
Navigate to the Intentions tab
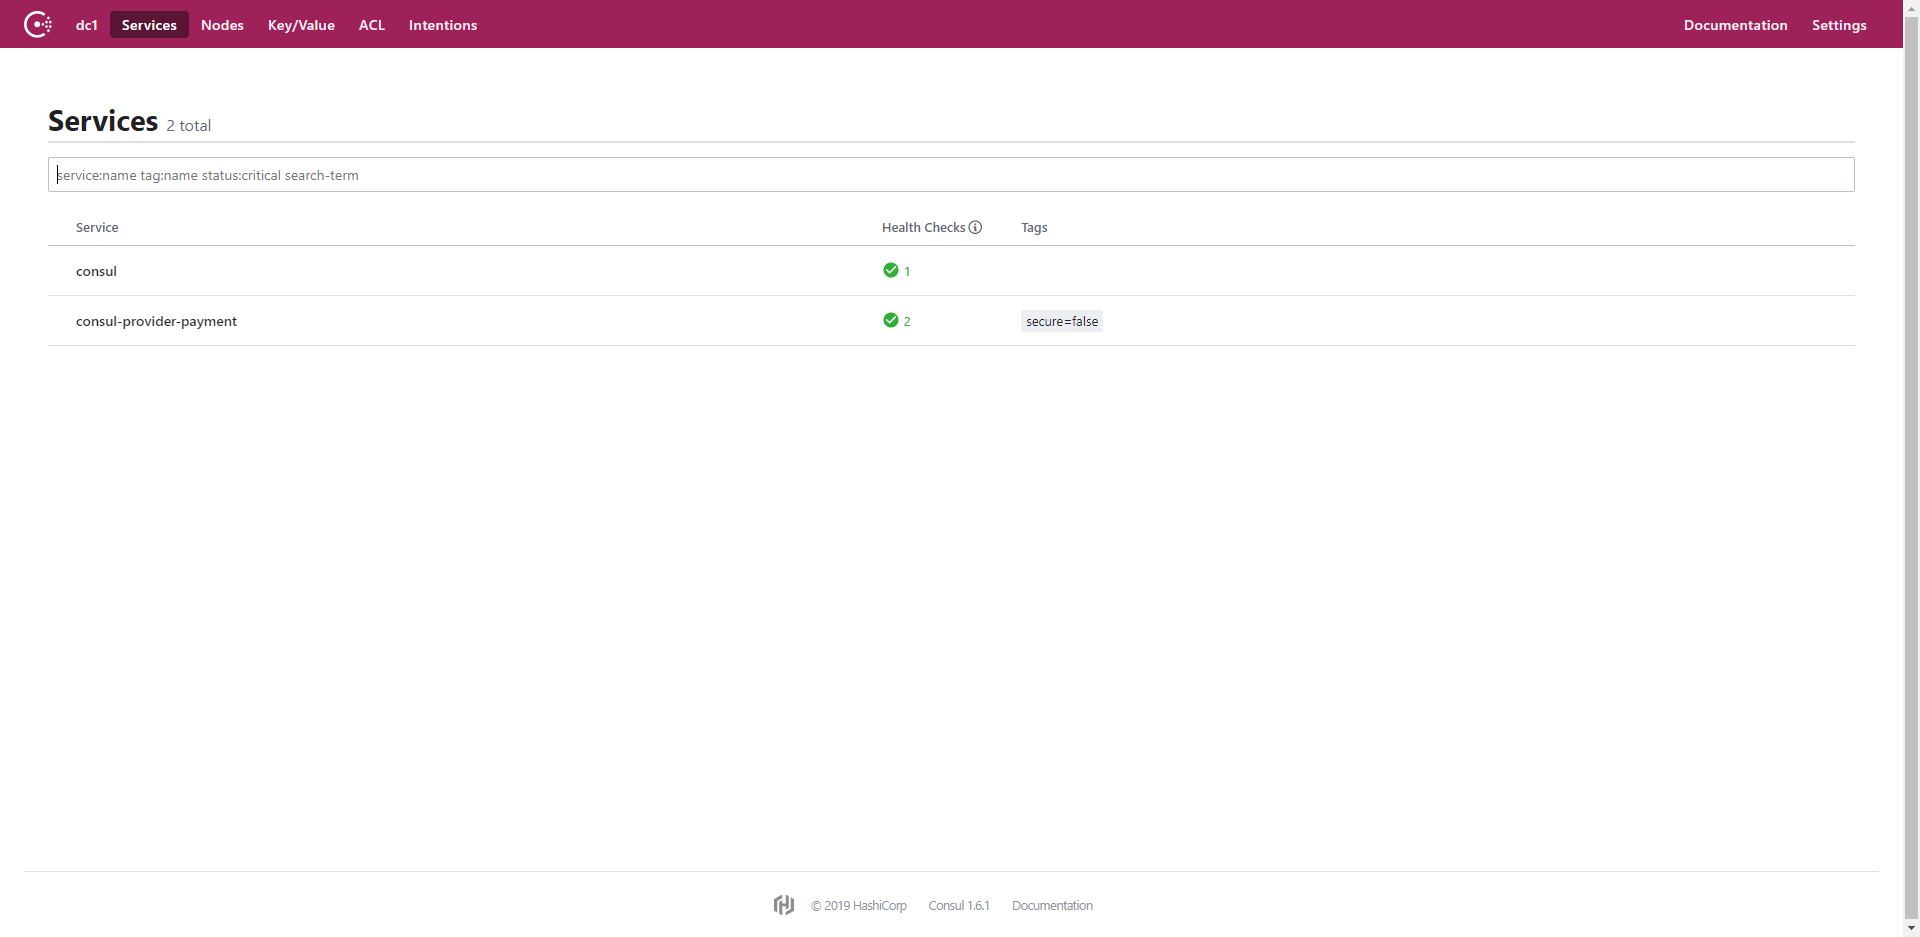[443, 25]
